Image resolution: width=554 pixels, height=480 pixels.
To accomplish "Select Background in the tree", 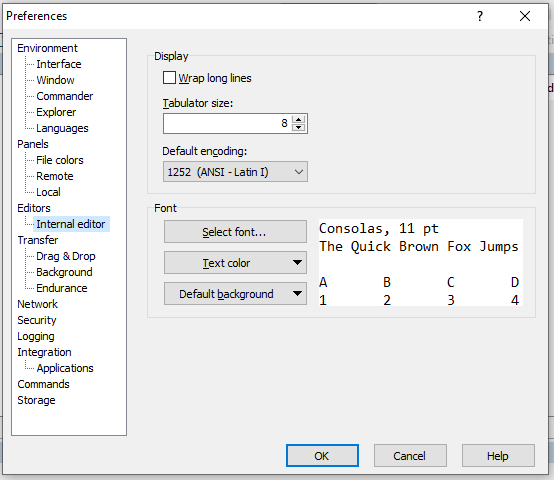I will pyautogui.click(x=64, y=272).
